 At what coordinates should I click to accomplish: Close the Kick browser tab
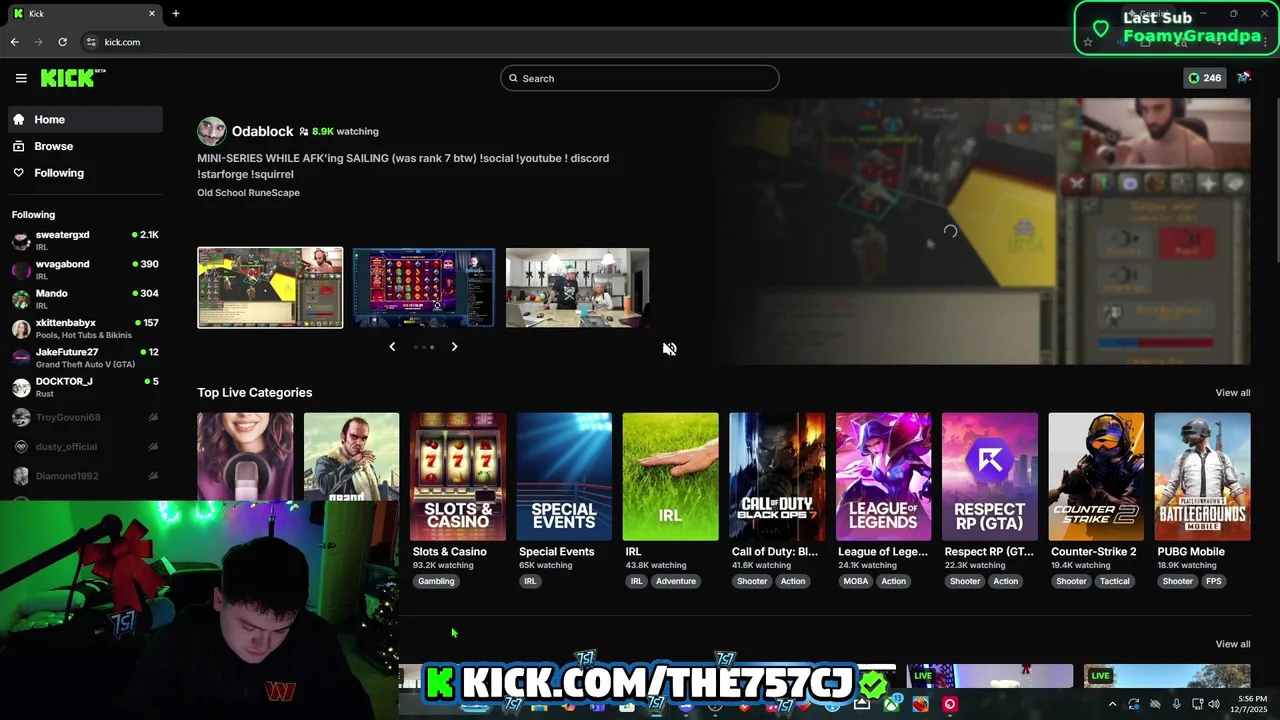coord(152,13)
